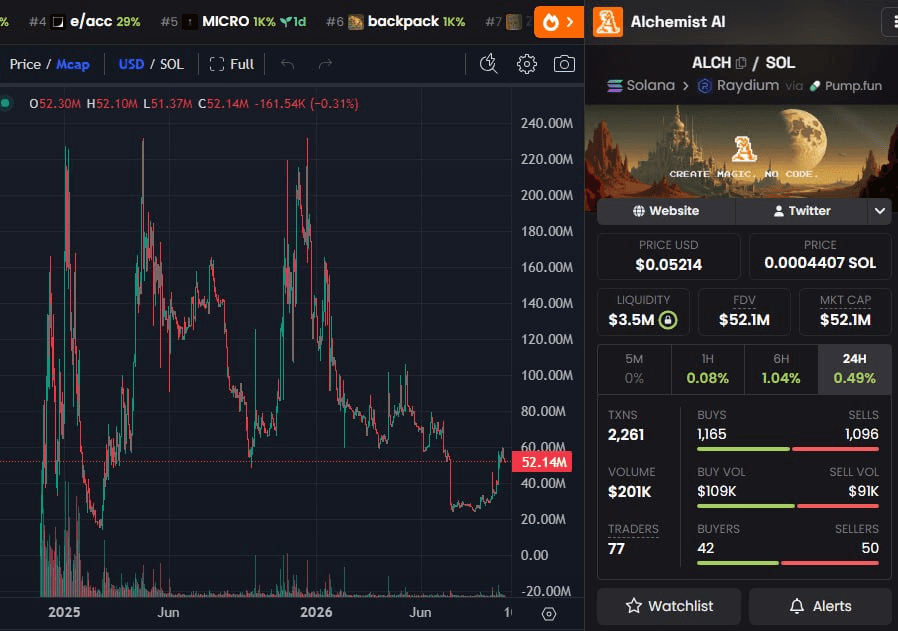Open the Alerts button

point(820,606)
